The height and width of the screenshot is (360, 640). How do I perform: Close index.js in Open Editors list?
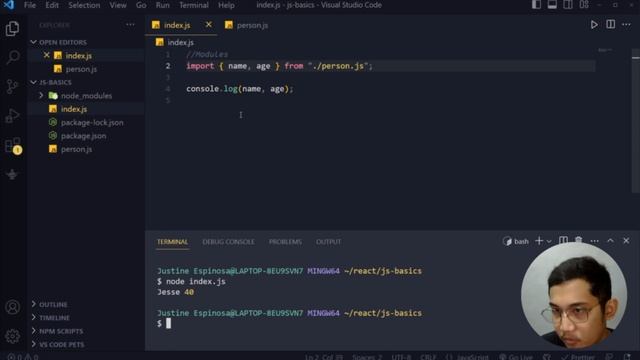coord(47,55)
